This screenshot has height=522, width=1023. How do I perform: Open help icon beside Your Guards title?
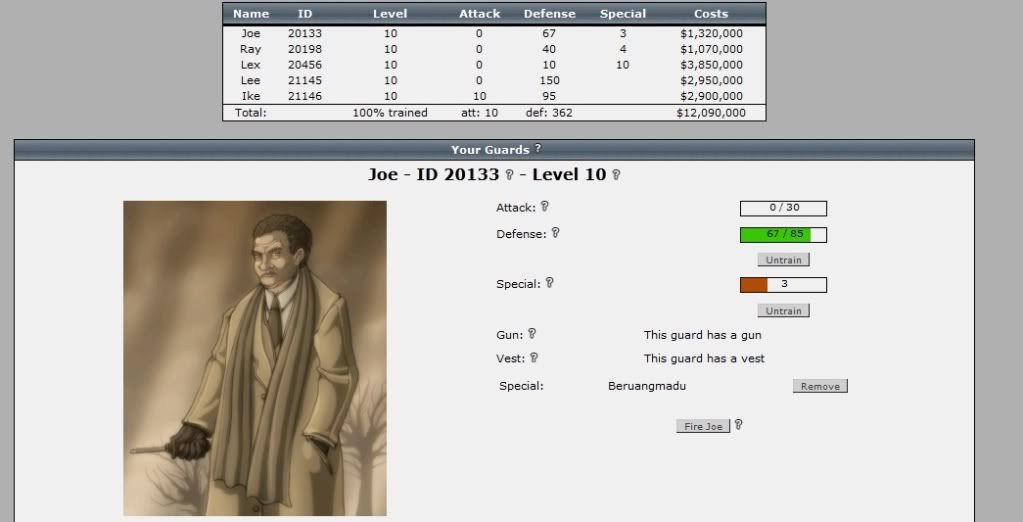538,148
